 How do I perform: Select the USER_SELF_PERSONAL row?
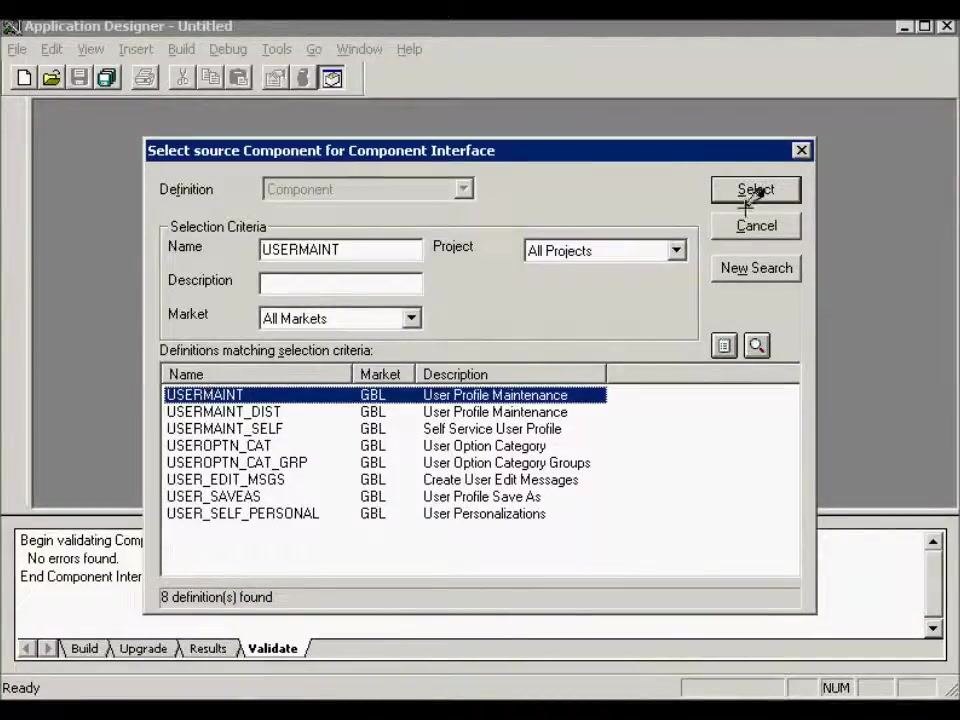point(386,514)
